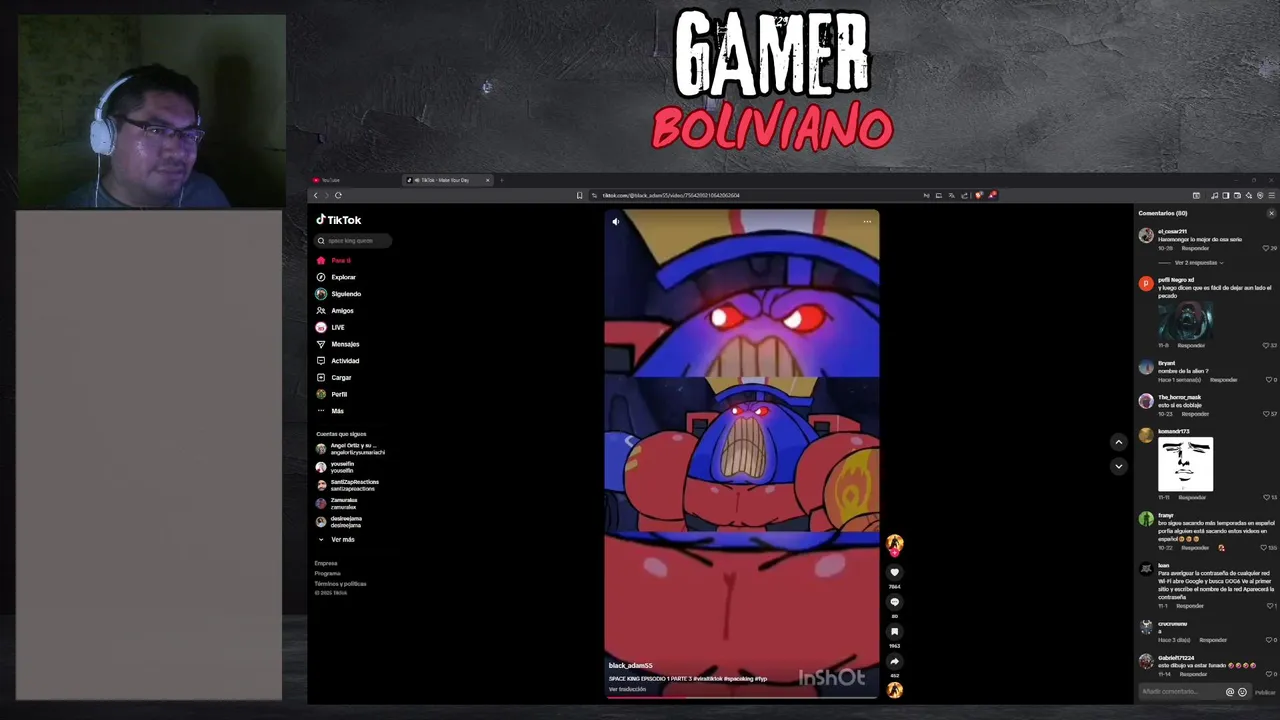
Task: Like perfil Negro xd's comment
Action: 1267,345
